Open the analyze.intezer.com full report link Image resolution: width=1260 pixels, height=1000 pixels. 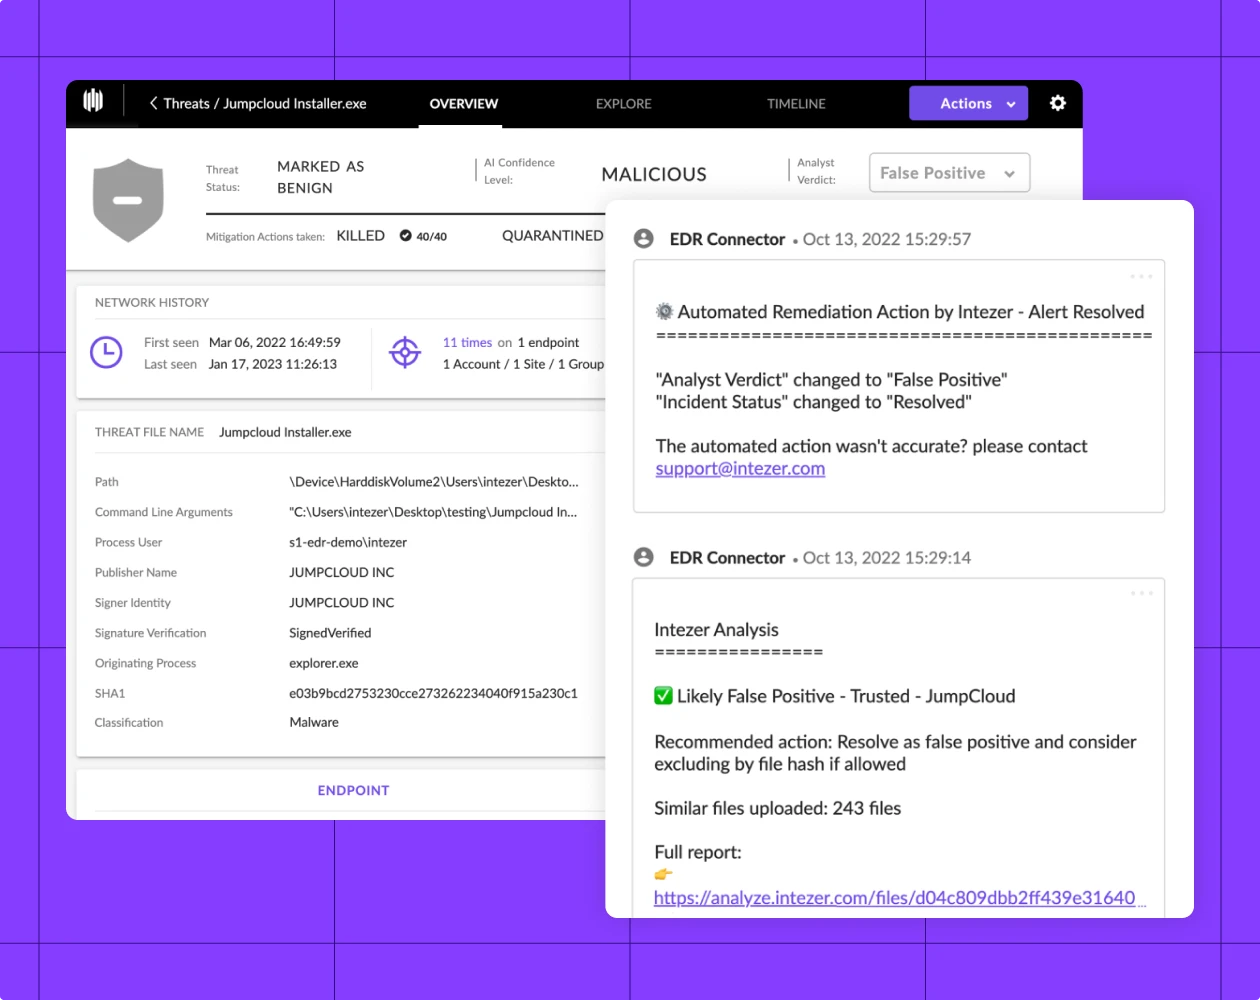(894, 898)
